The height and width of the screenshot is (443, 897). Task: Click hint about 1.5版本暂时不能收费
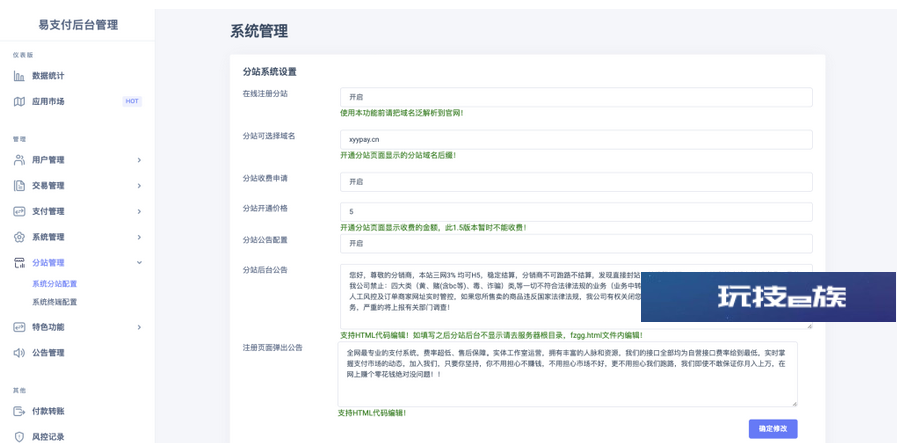point(434,228)
